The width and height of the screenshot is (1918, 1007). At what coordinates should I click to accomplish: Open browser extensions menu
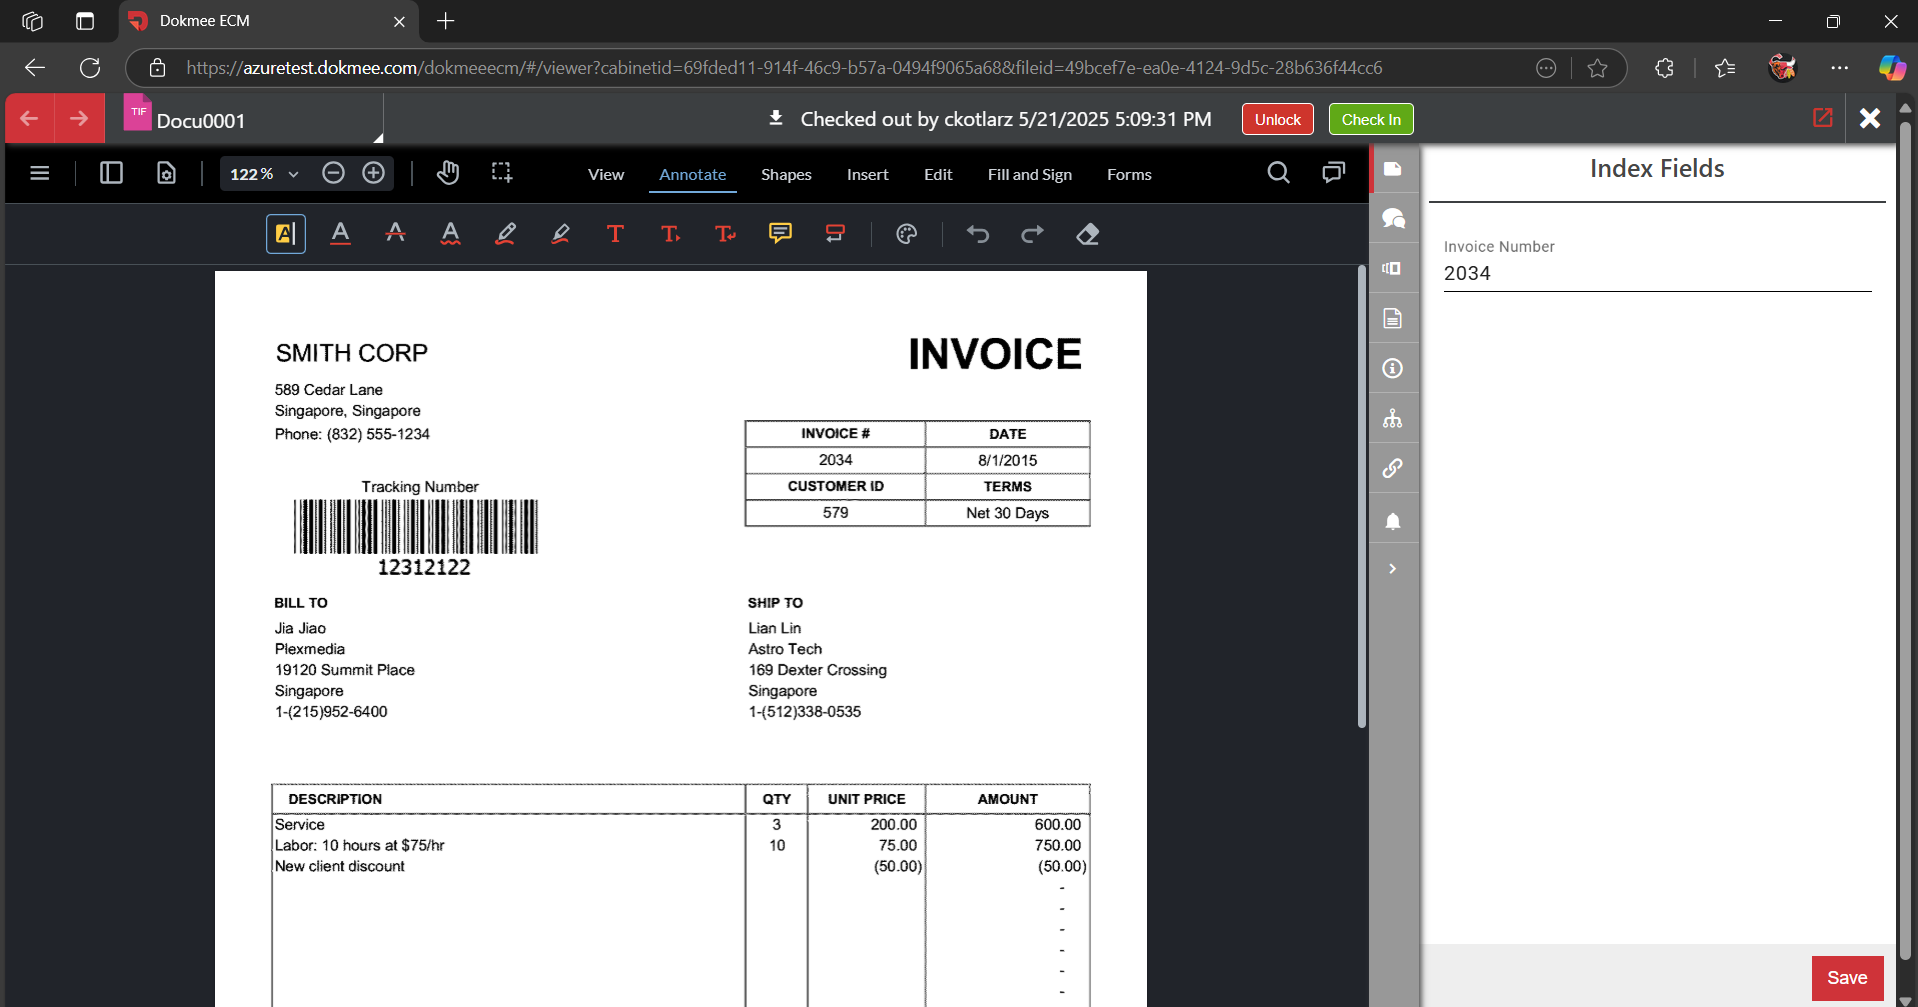(x=1664, y=68)
